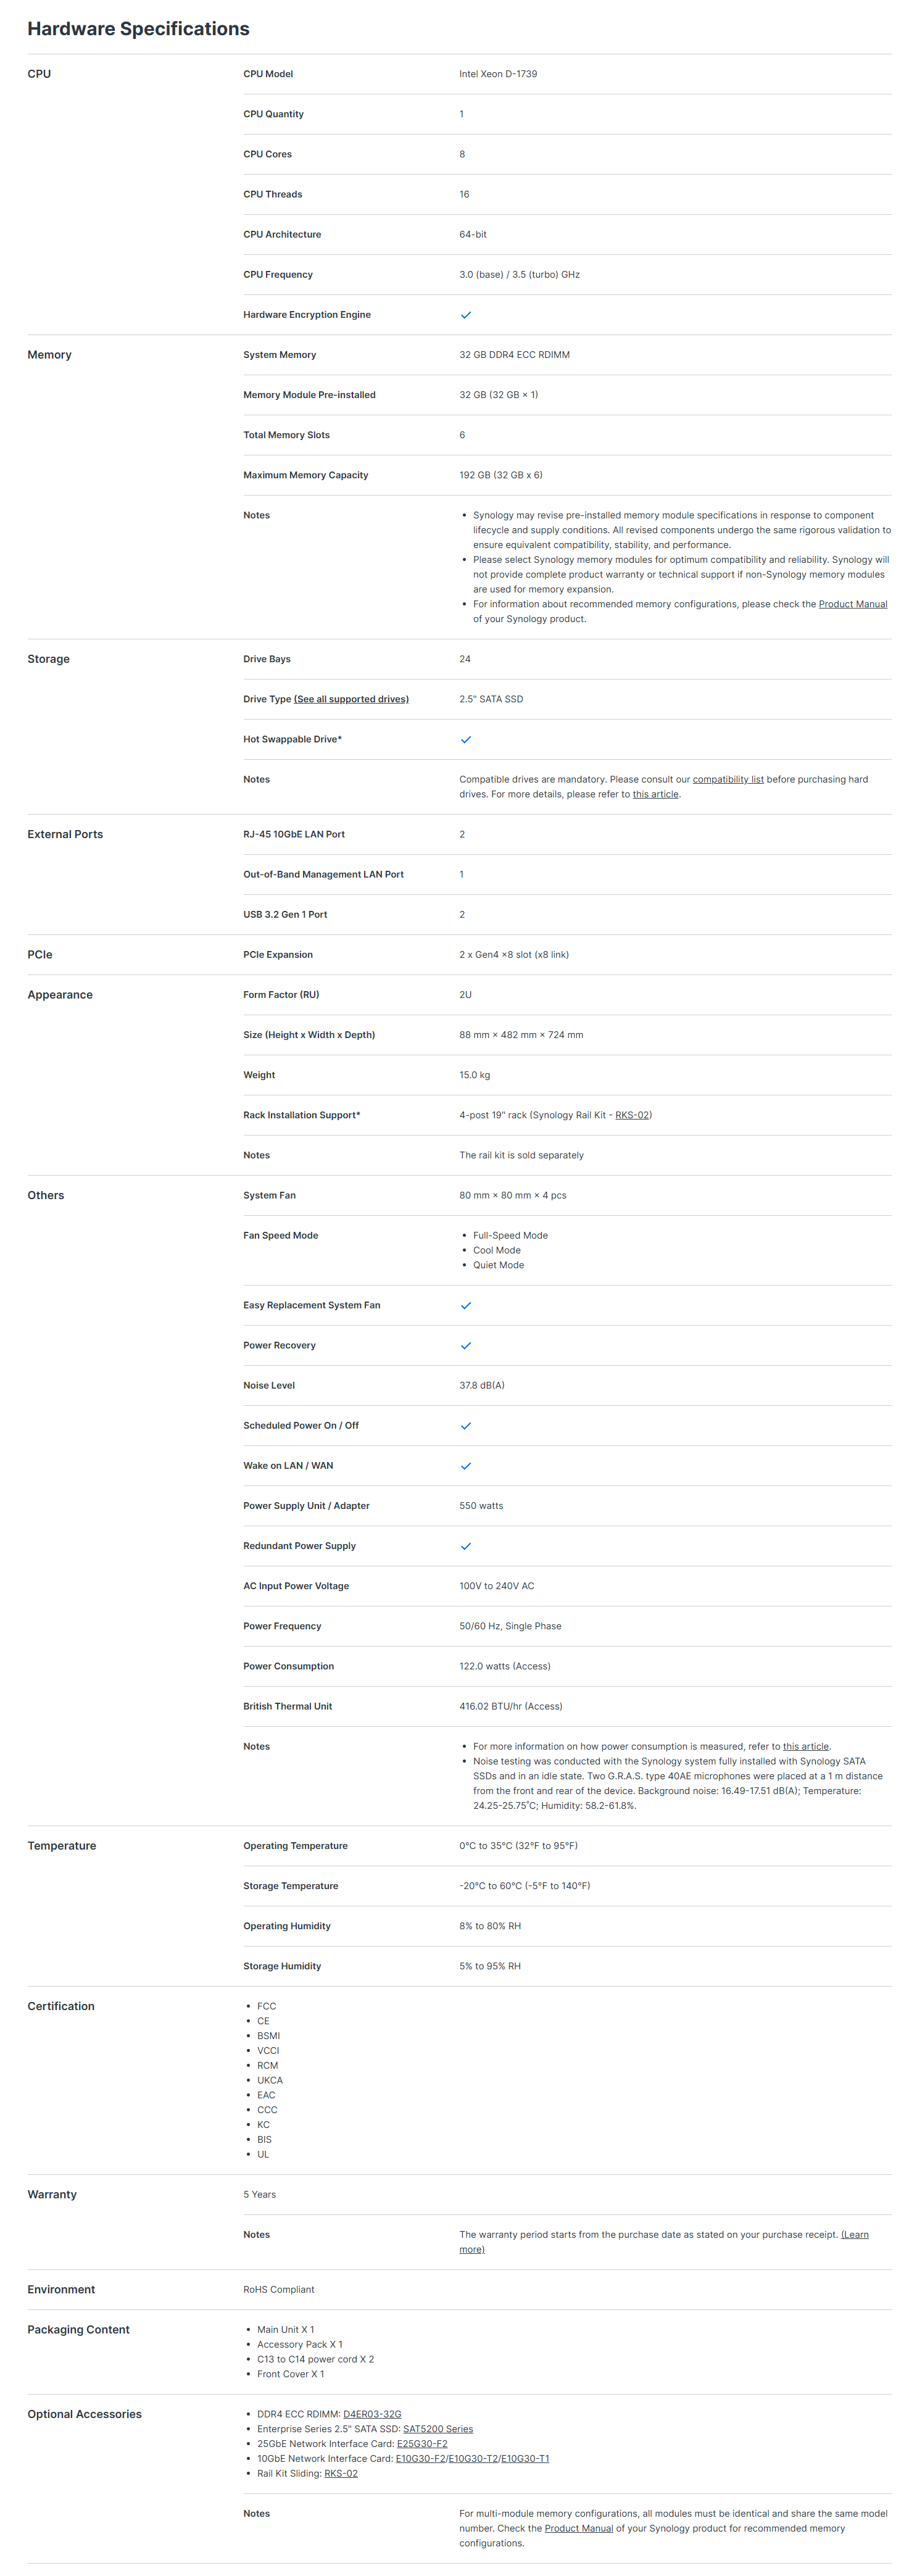Click the Redundant Power Supply checkmark icon
917x2576 pixels.
tap(465, 1546)
